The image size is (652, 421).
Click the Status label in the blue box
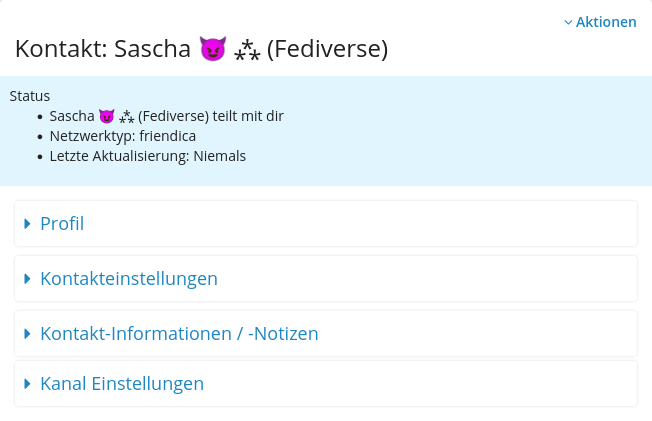click(x=30, y=96)
